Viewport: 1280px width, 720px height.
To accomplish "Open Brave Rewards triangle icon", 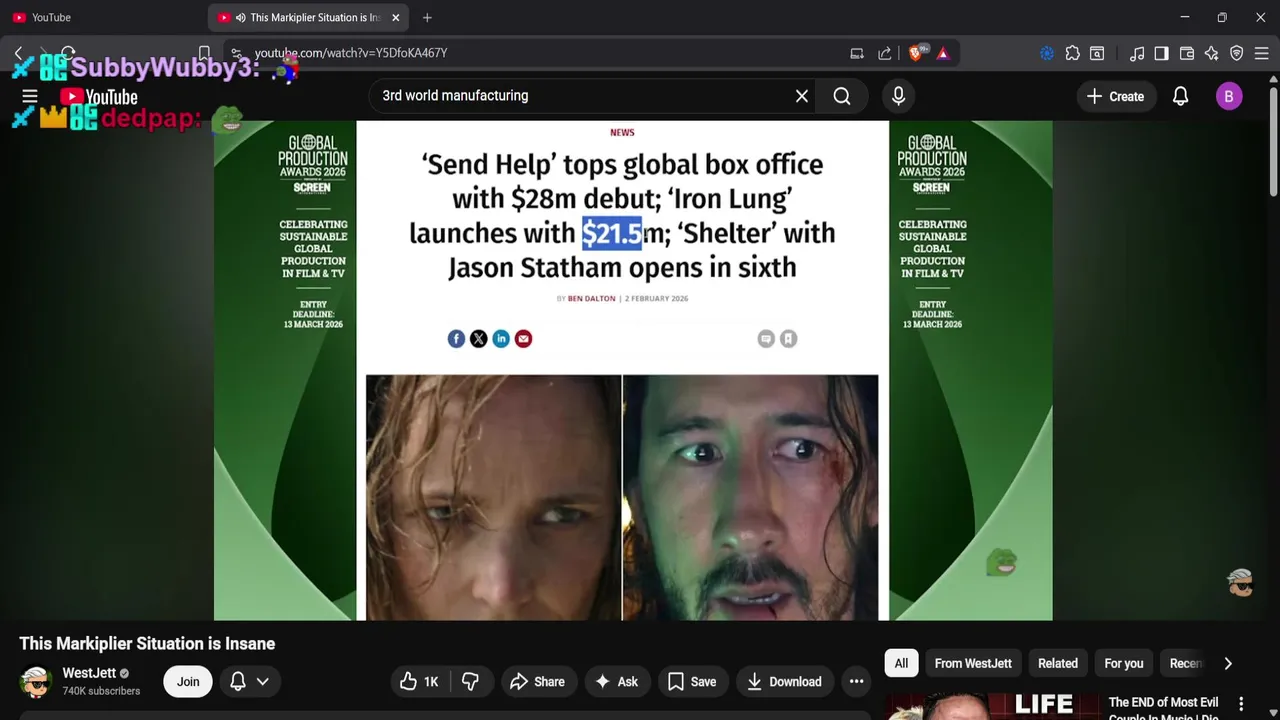I will coord(943,53).
